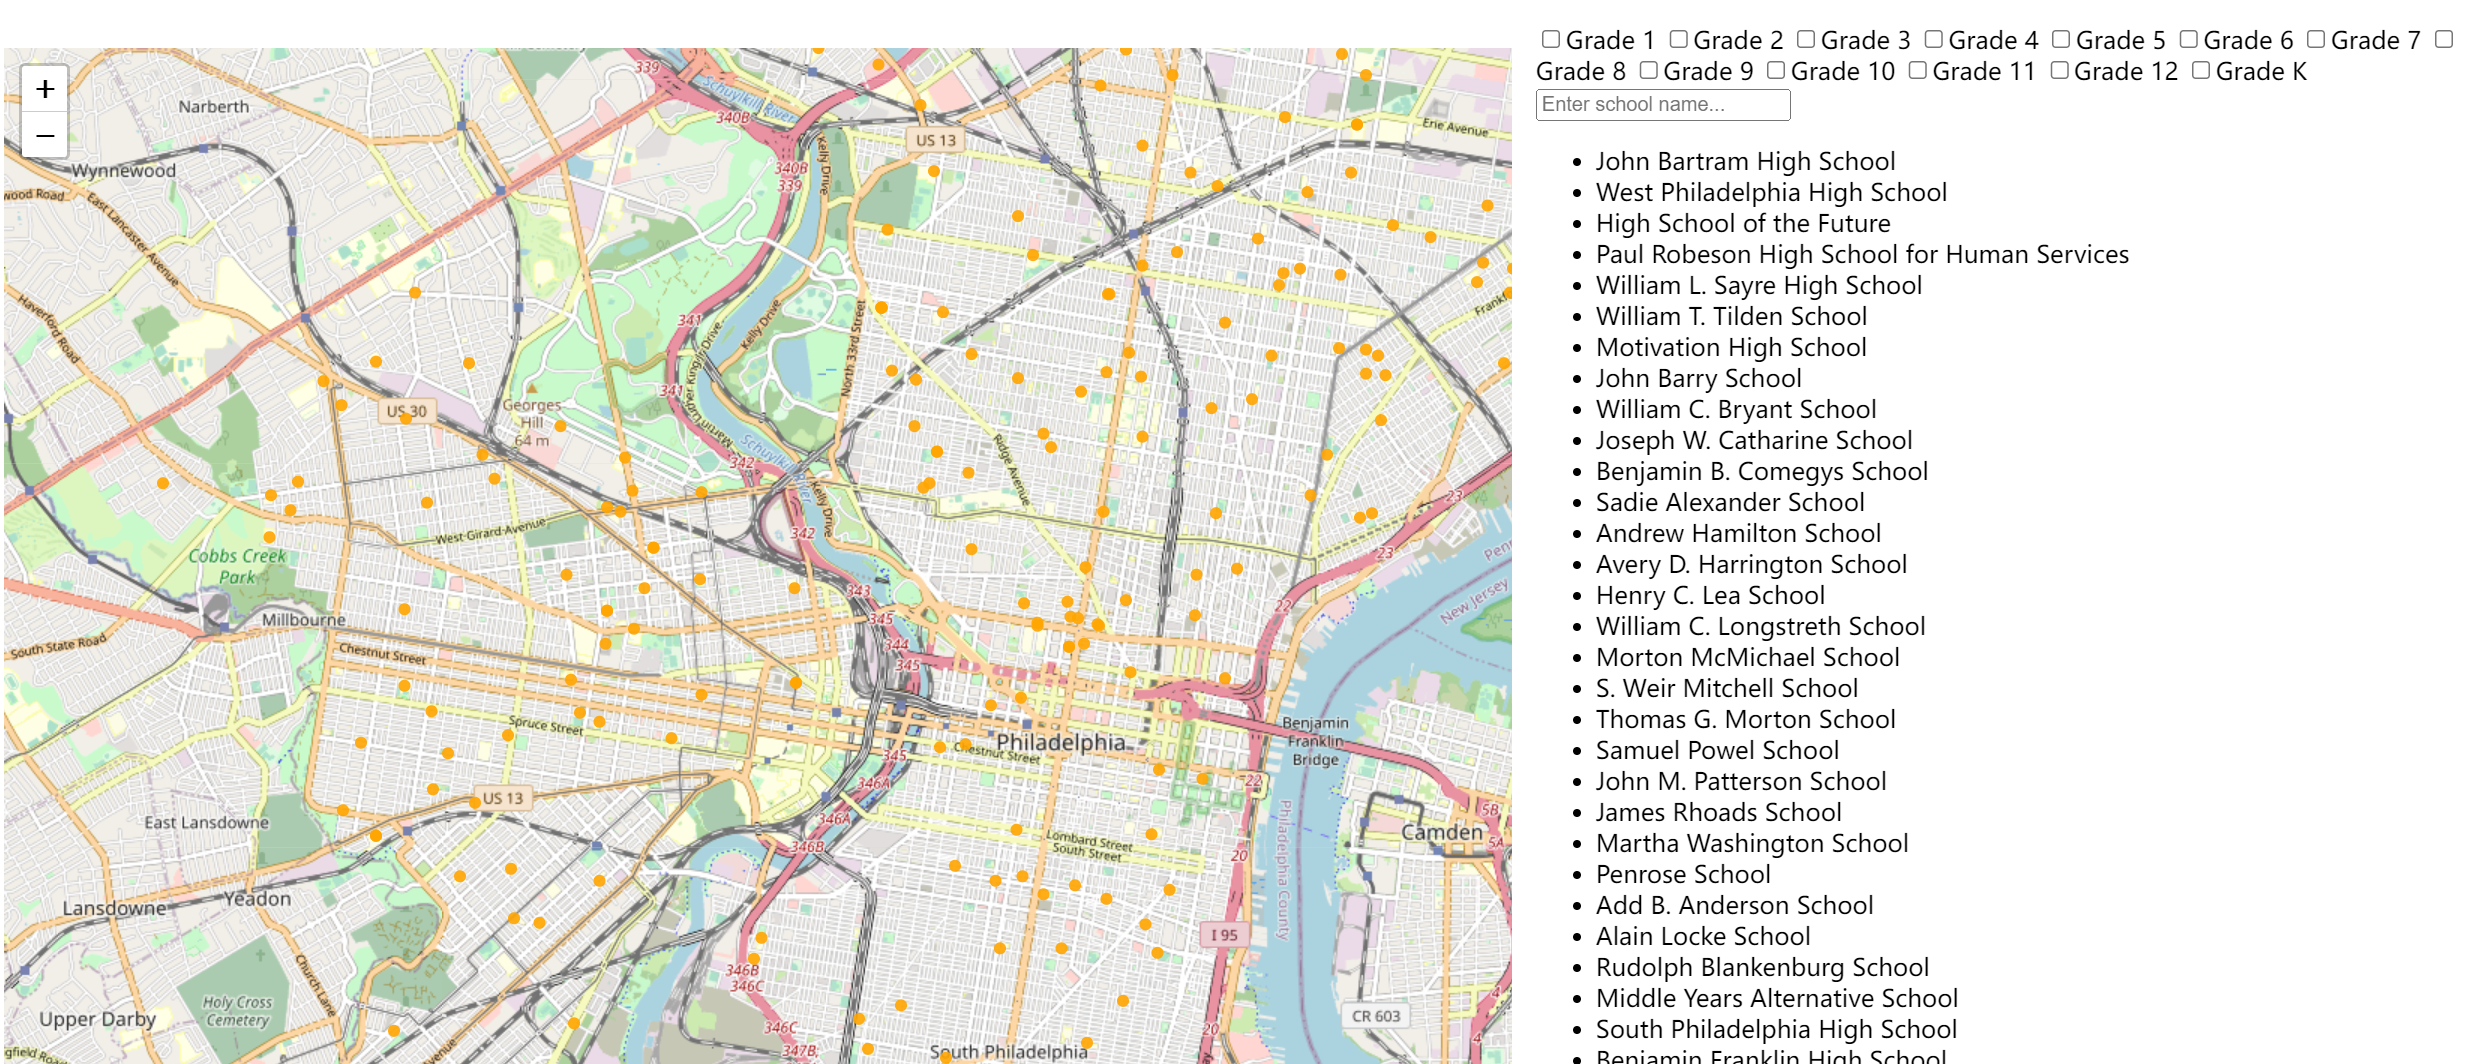Pick Paul Robeson High School for Human Services
Image resolution: width=2472 pixels, height=1064 pixels.
coord(1862,254)
